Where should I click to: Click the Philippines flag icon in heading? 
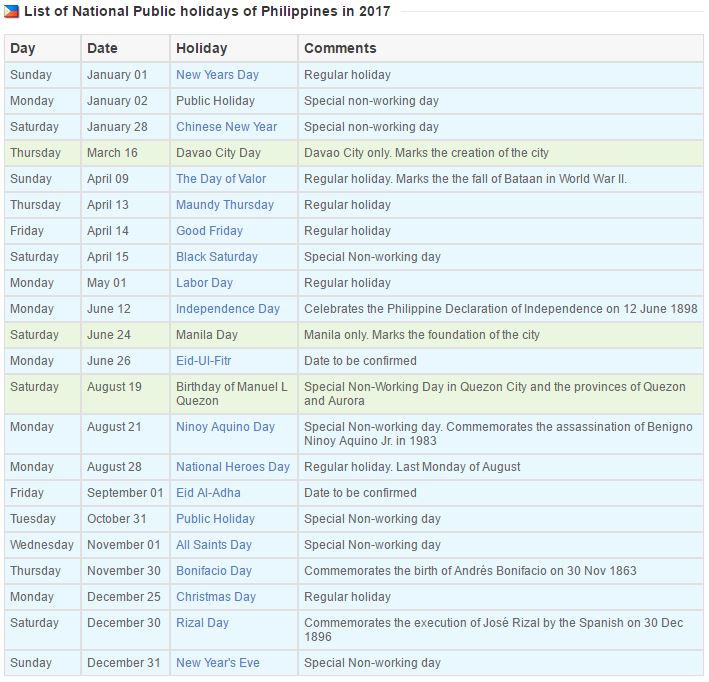click(11, 12)
